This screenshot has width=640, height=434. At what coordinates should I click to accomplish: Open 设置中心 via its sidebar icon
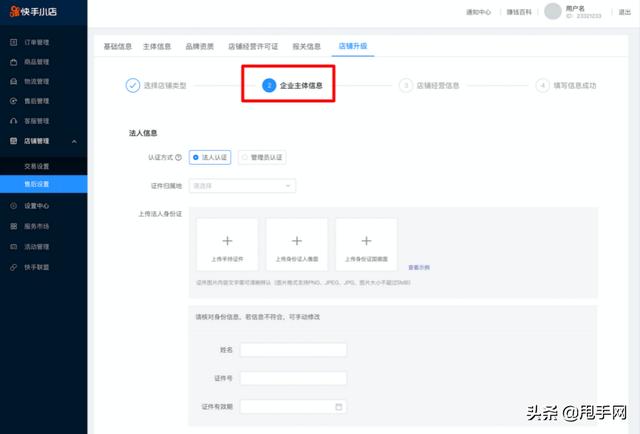[x=13, y=206]
